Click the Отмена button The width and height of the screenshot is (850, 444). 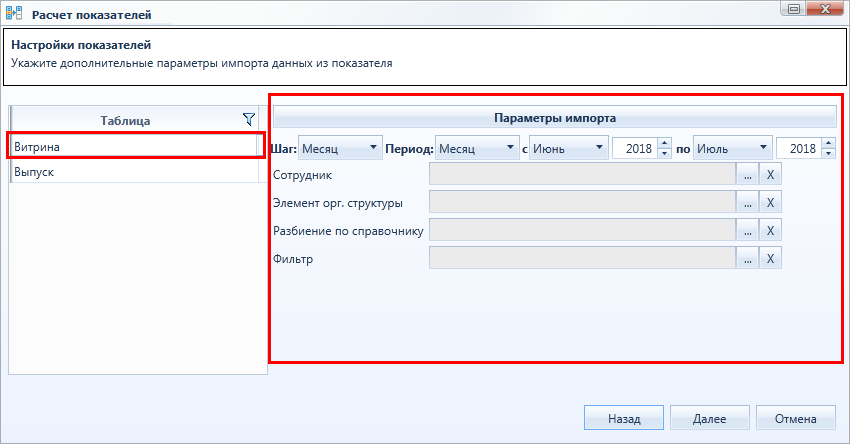click(796, 418)
